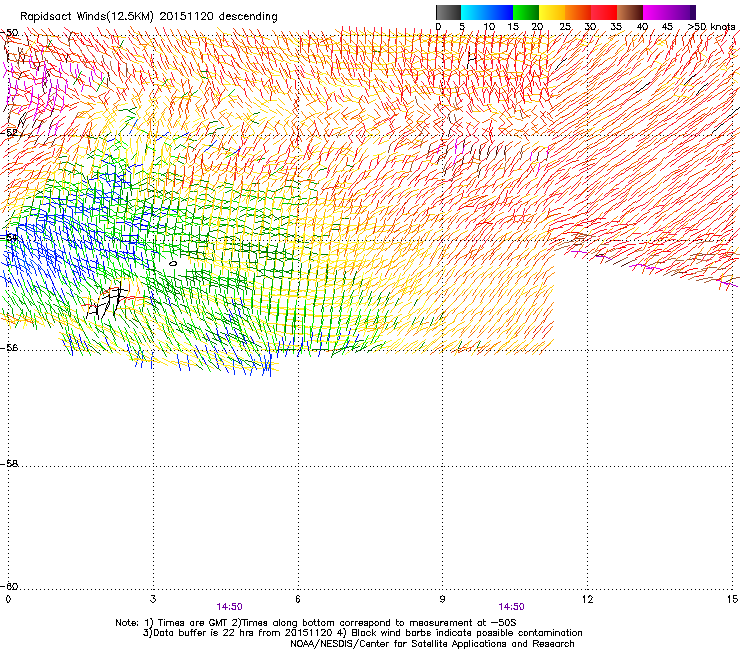Click the 'Note: 1) Times are GMT' line
This screenshot has width=740, height=650.
(316, 623)
